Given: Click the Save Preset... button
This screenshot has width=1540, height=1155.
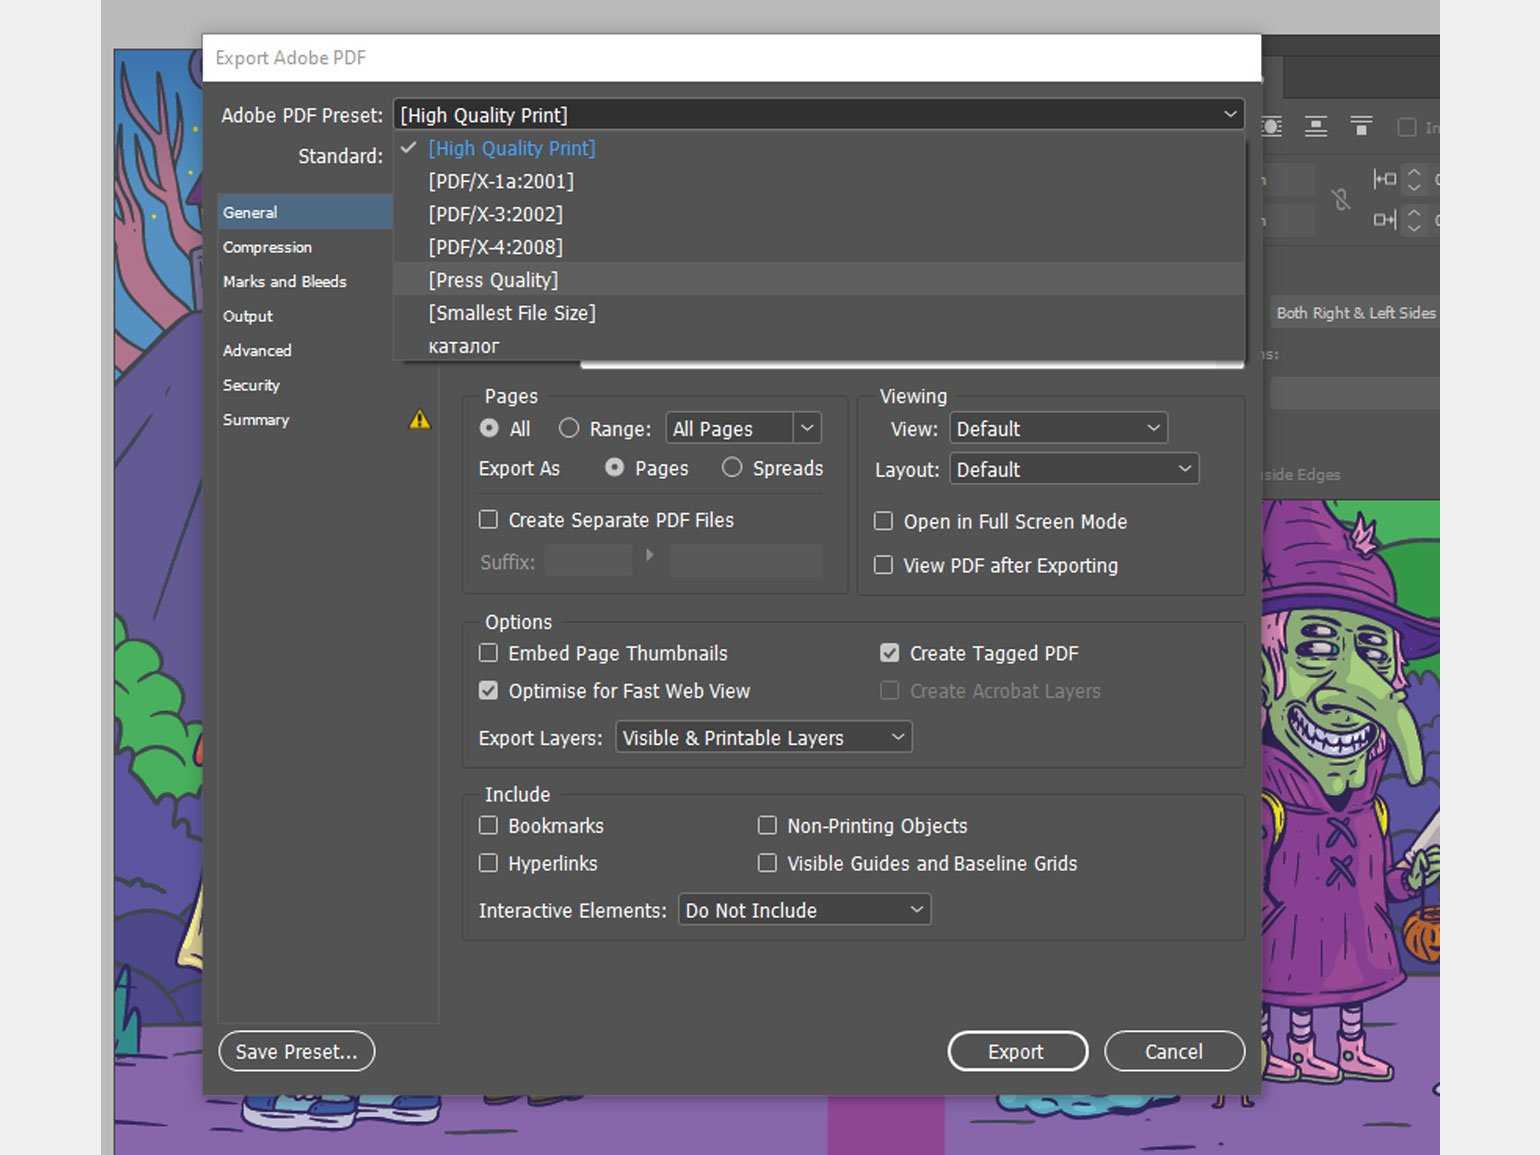Looking at the screenshot, I should (296, 1051).
